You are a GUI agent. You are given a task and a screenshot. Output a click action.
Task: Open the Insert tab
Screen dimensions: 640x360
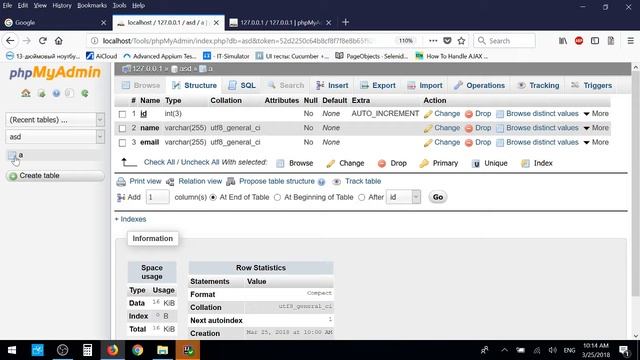(332, 85)
